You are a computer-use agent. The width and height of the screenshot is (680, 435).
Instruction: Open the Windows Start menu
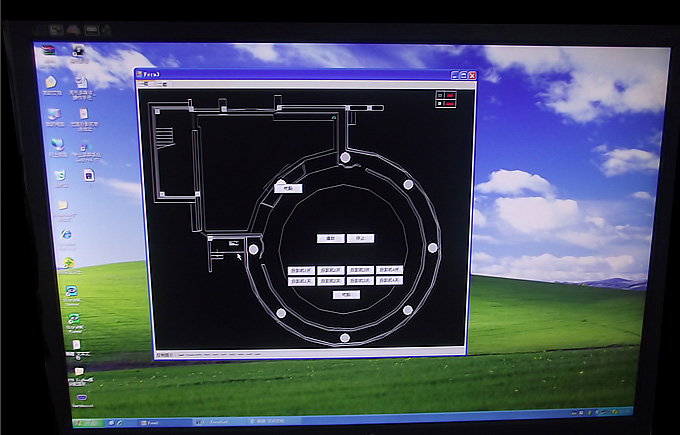click(x=88, y=423)
